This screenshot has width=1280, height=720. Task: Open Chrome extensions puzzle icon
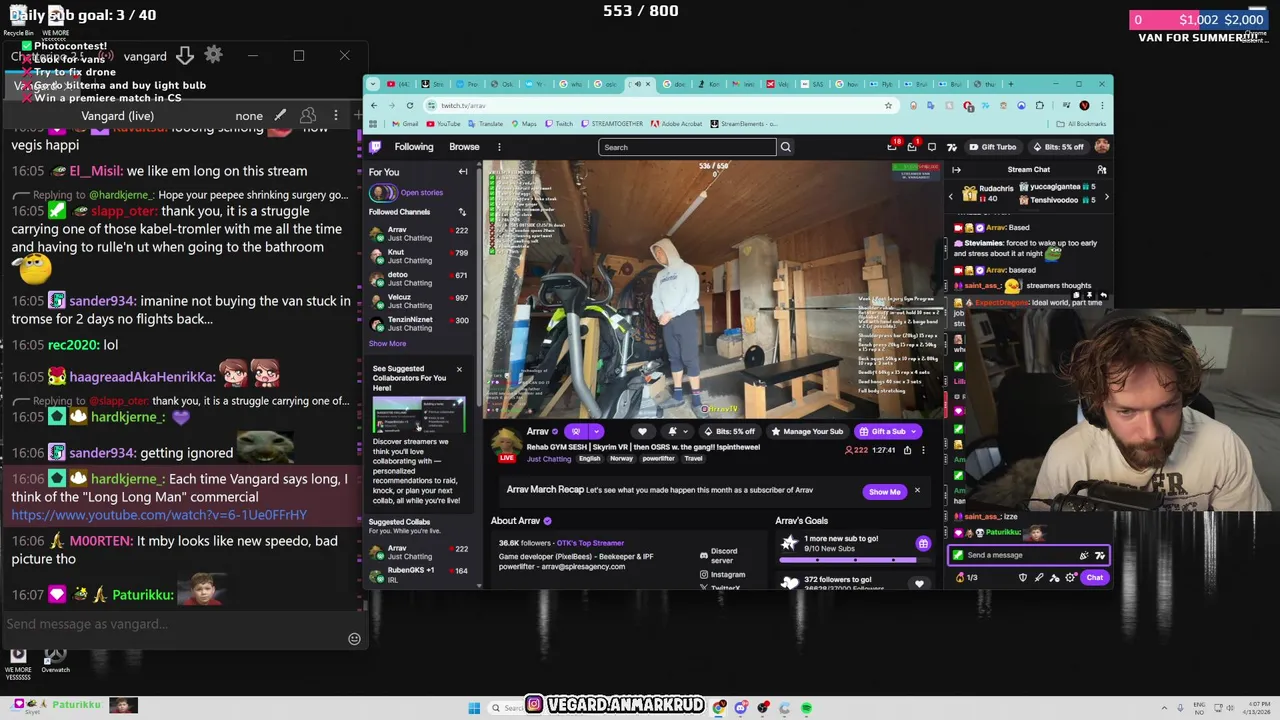[x=1040, y=105]
